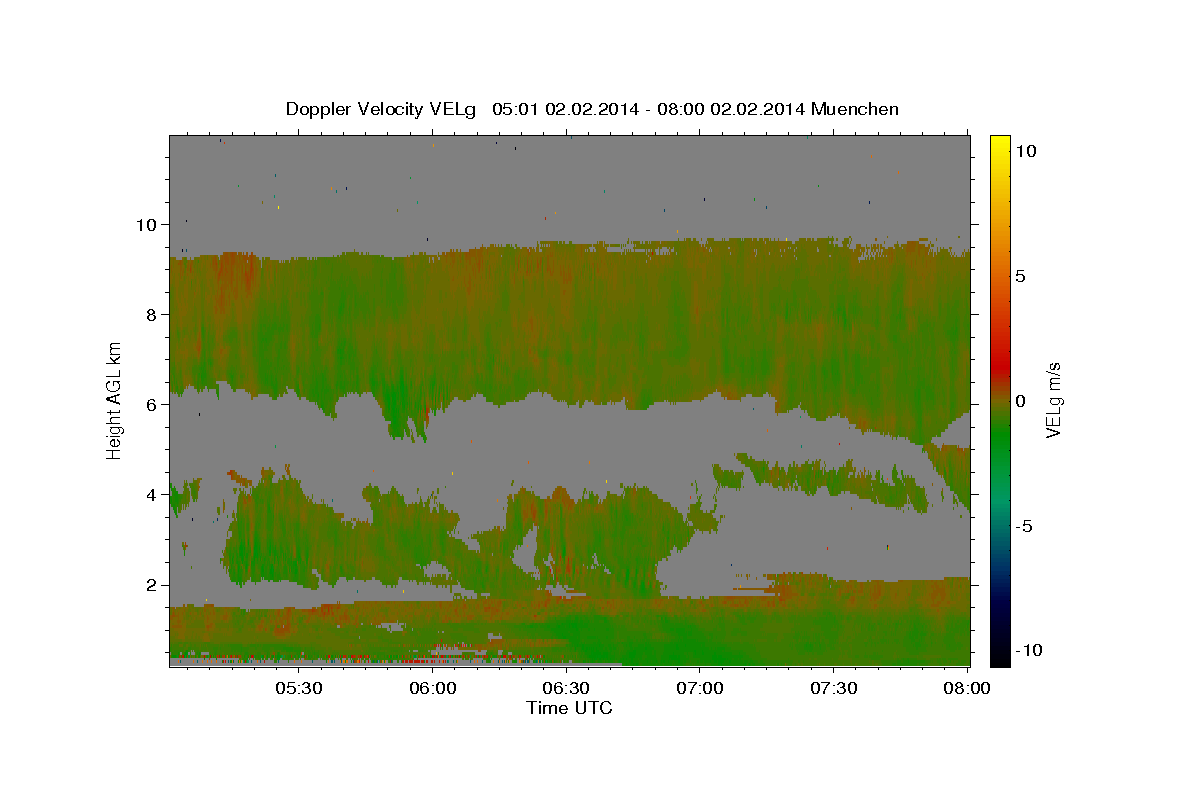
Task: Click the 05:30 time tick label
Action: tap(298, 688)
